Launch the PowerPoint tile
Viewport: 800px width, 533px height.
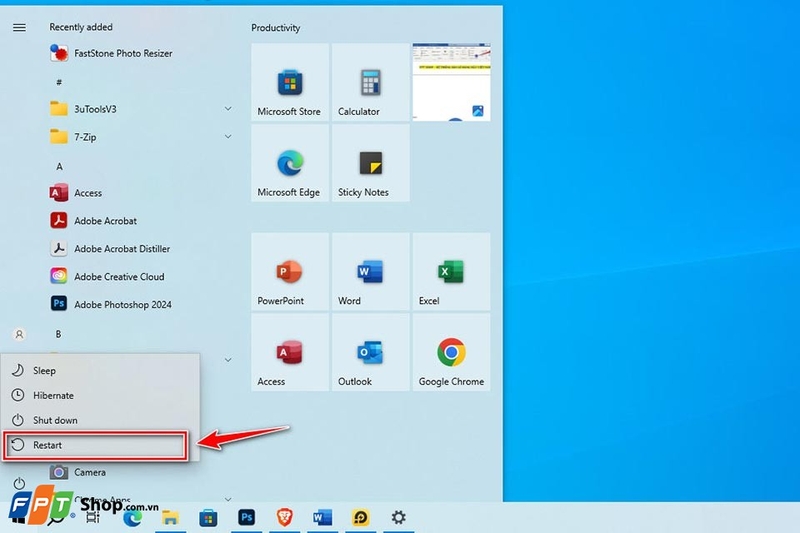(x=290, y=272)
